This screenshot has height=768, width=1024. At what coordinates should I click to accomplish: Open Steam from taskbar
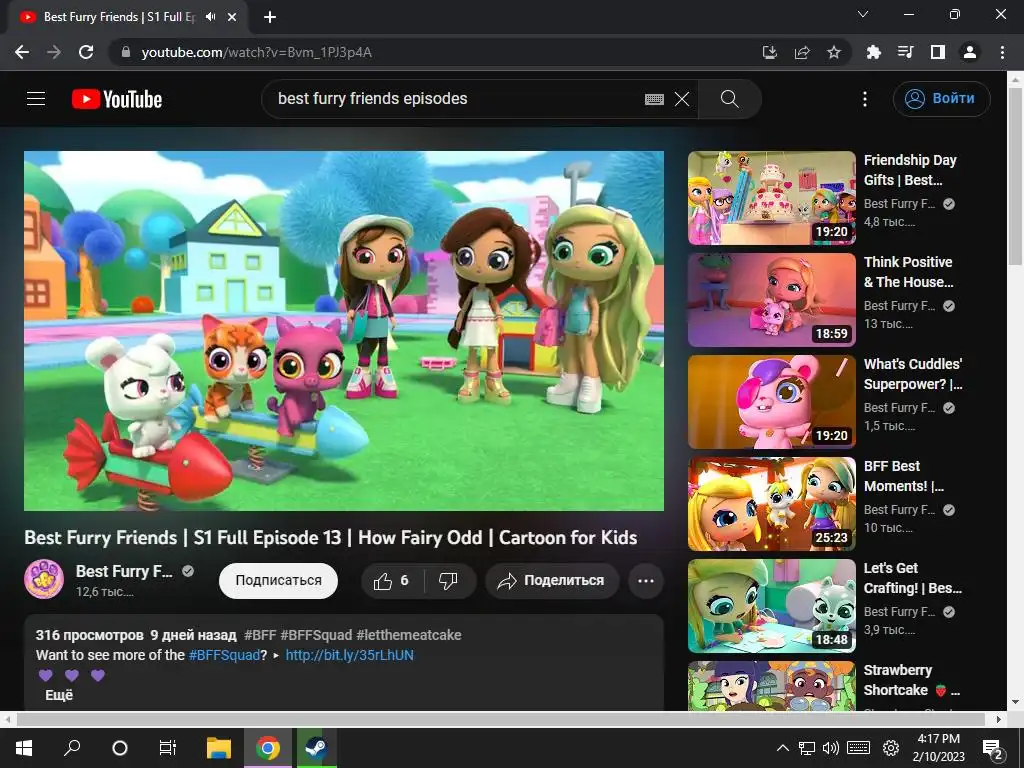tap(317, 748)
